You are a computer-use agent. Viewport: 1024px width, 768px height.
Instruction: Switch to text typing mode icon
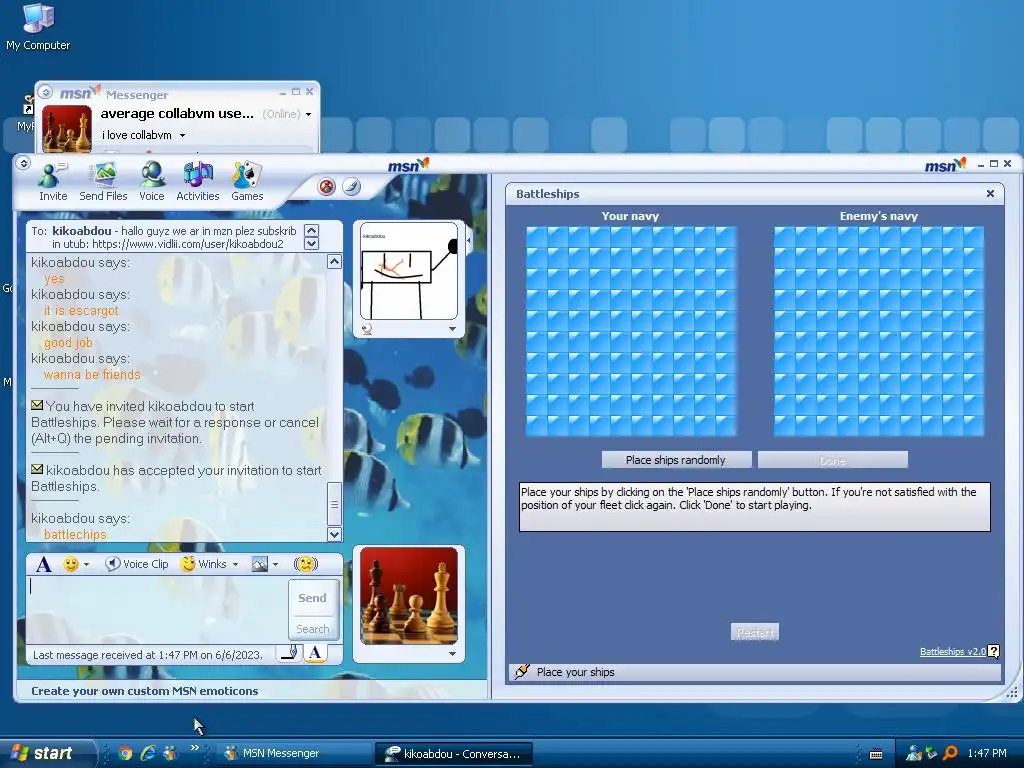(315, 653)
